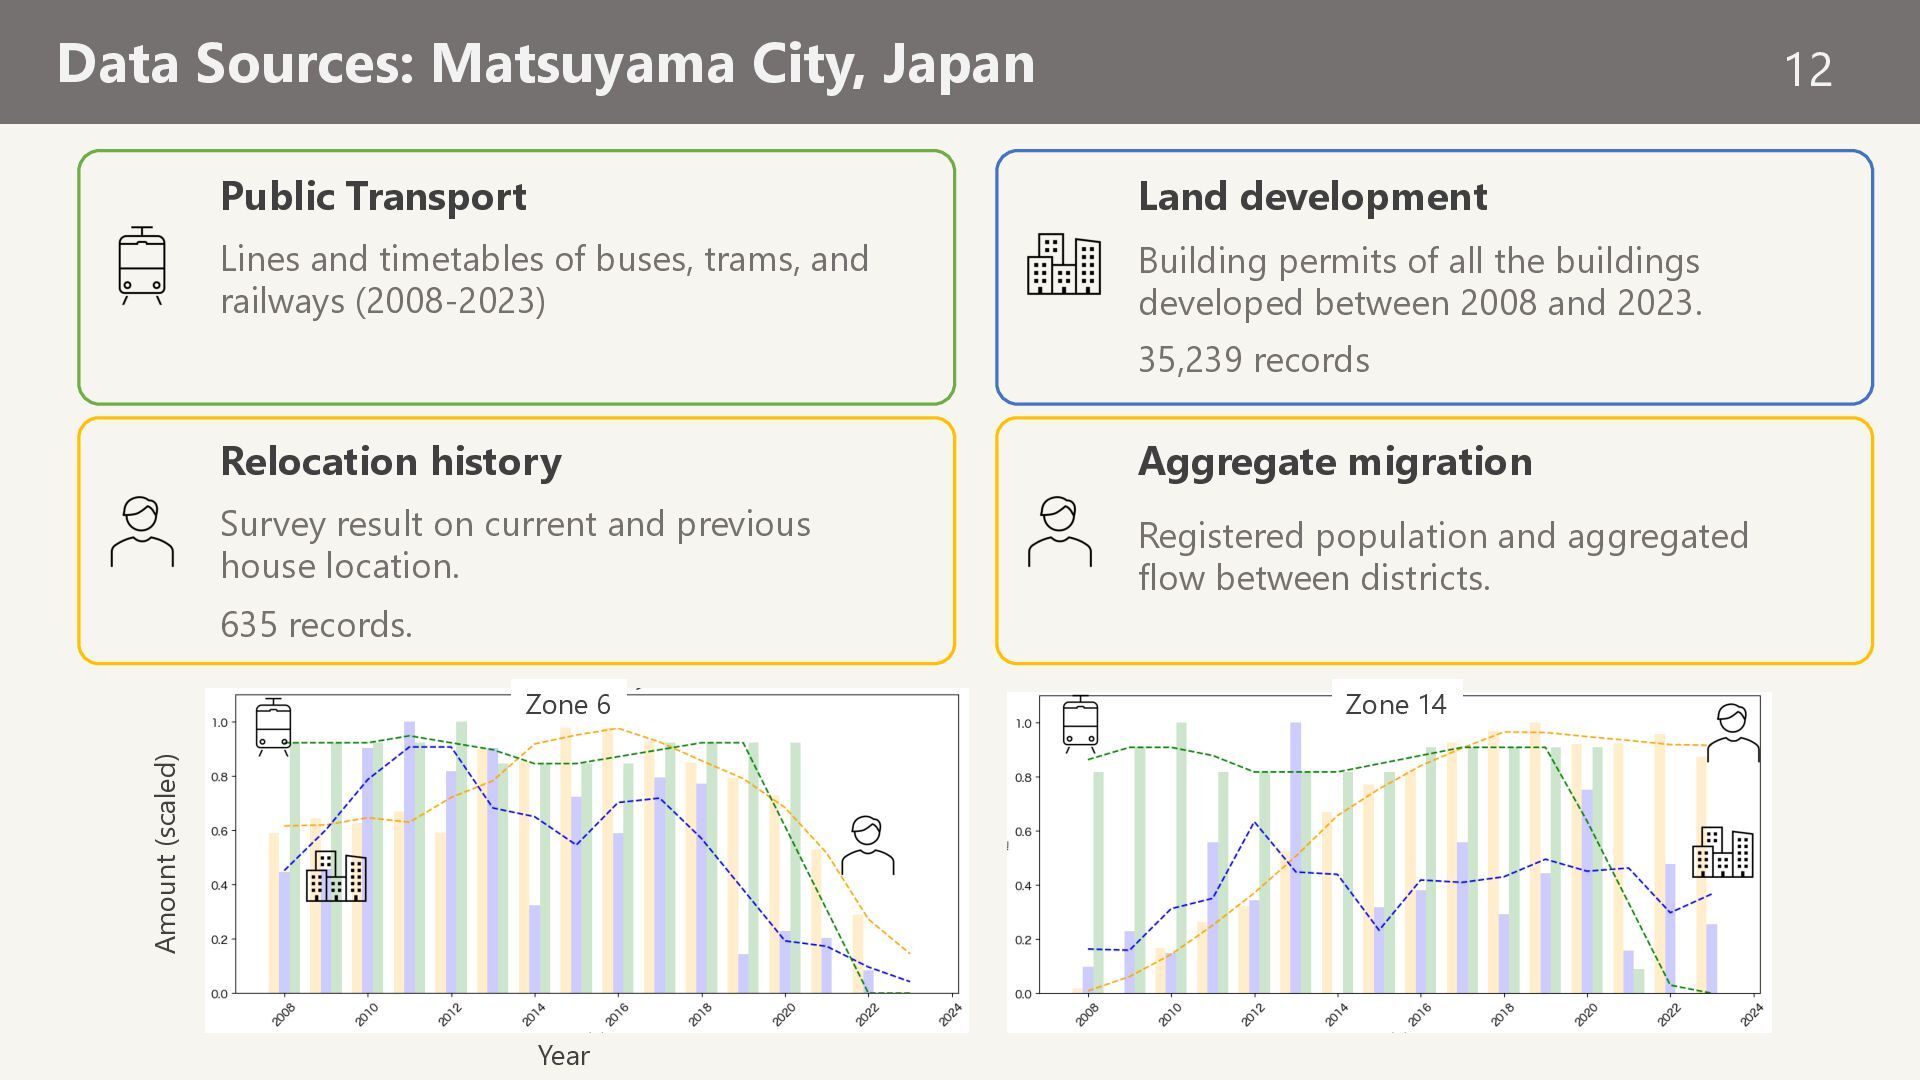
Task: Click the person icon on Zone 14 chart
Action: click(1732, 733)
